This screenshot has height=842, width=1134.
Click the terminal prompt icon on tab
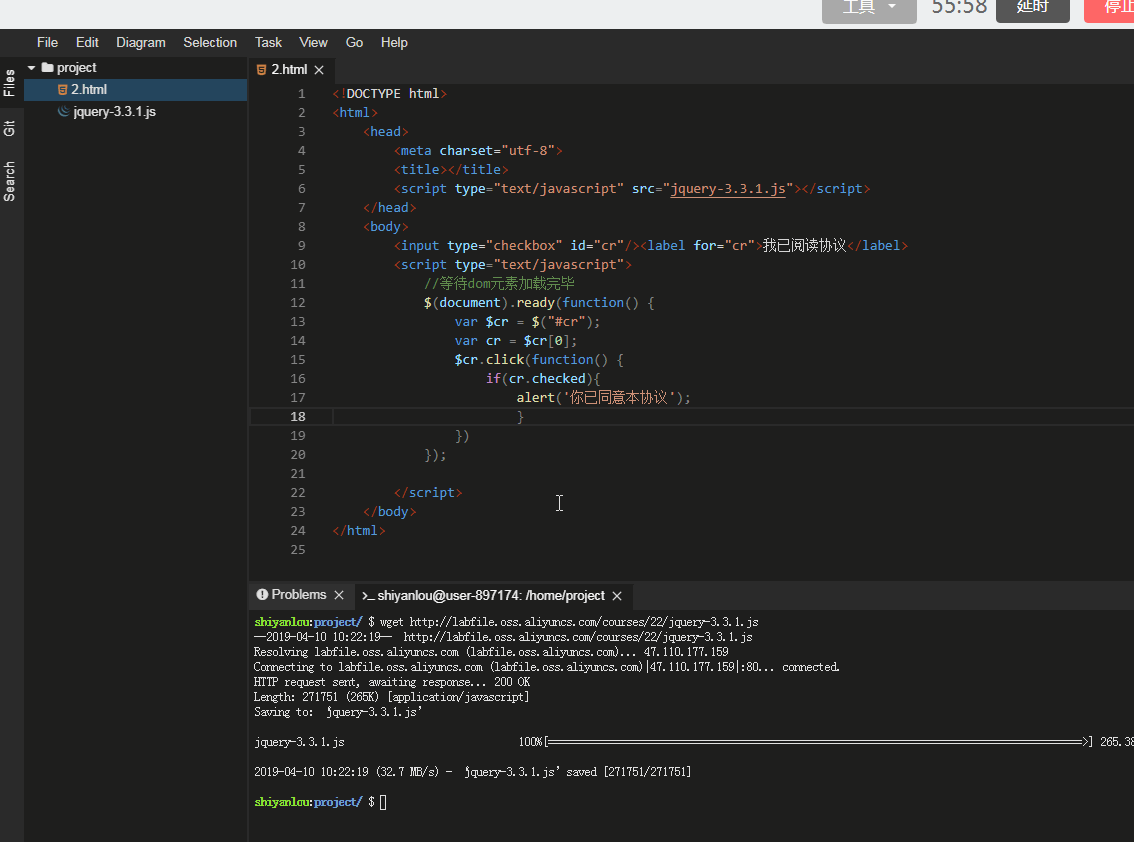(368, 596)
